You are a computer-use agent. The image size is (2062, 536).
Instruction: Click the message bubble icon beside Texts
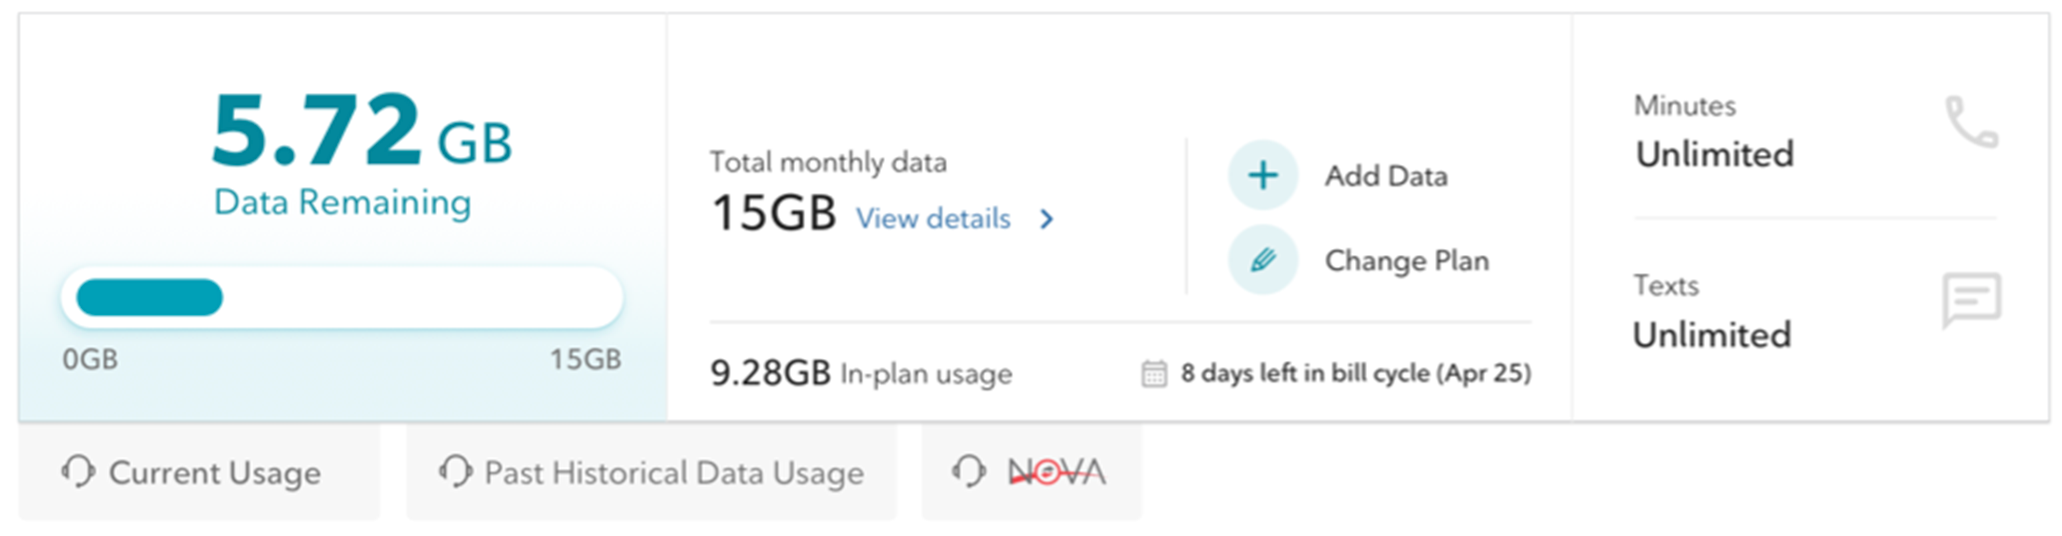pyautogui.click(x=1971, y=299)
